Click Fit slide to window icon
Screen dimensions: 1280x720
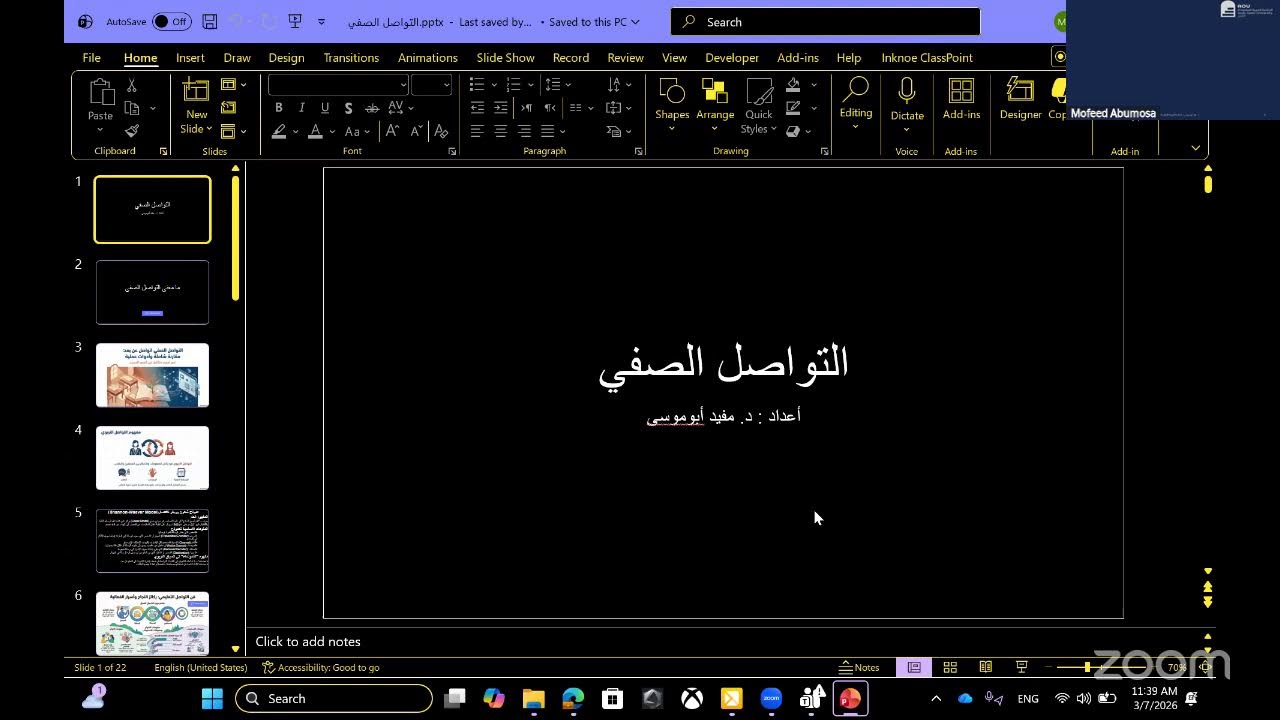point(1206,667)
